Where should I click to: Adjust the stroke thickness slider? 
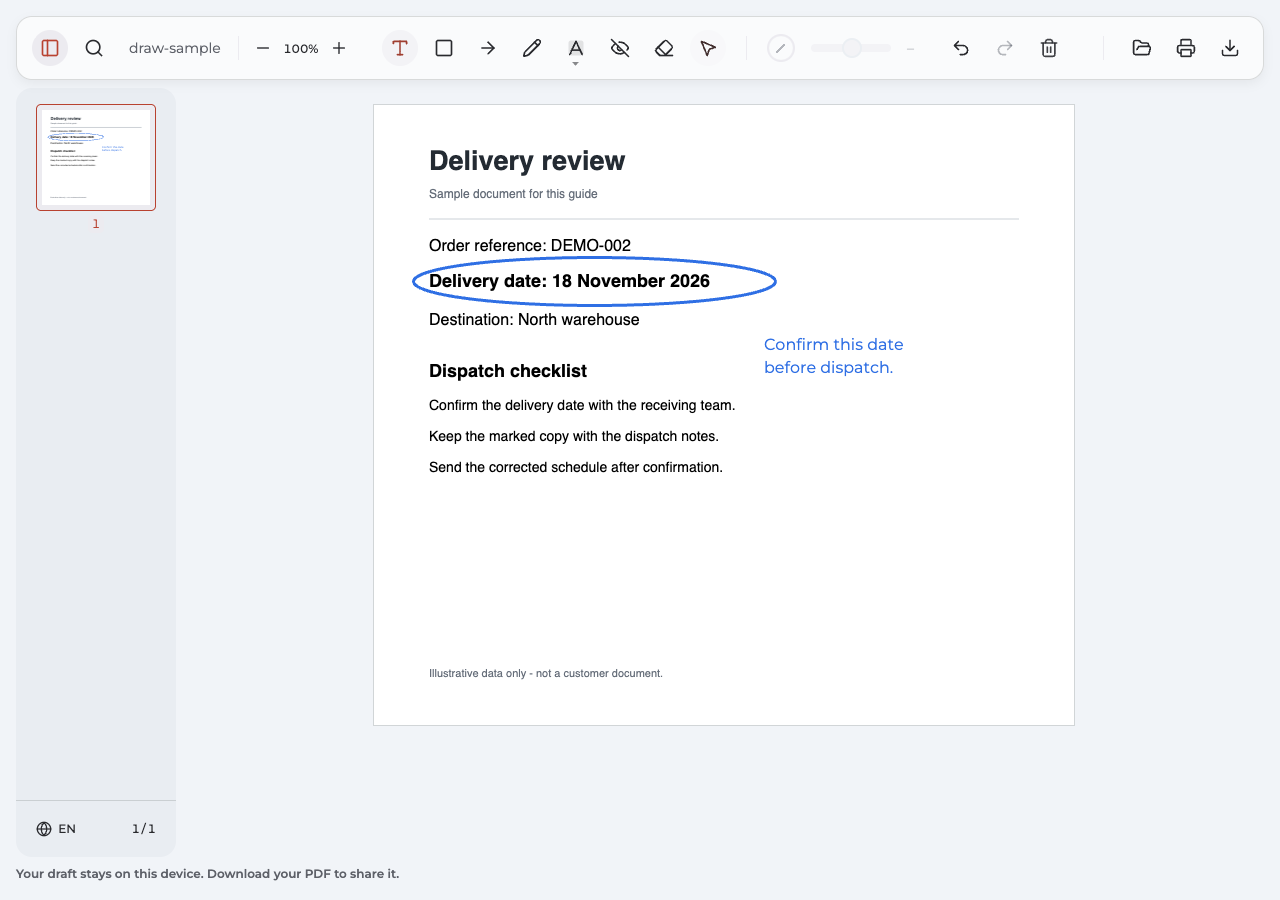pyautogui.click(x=851, y=48)
